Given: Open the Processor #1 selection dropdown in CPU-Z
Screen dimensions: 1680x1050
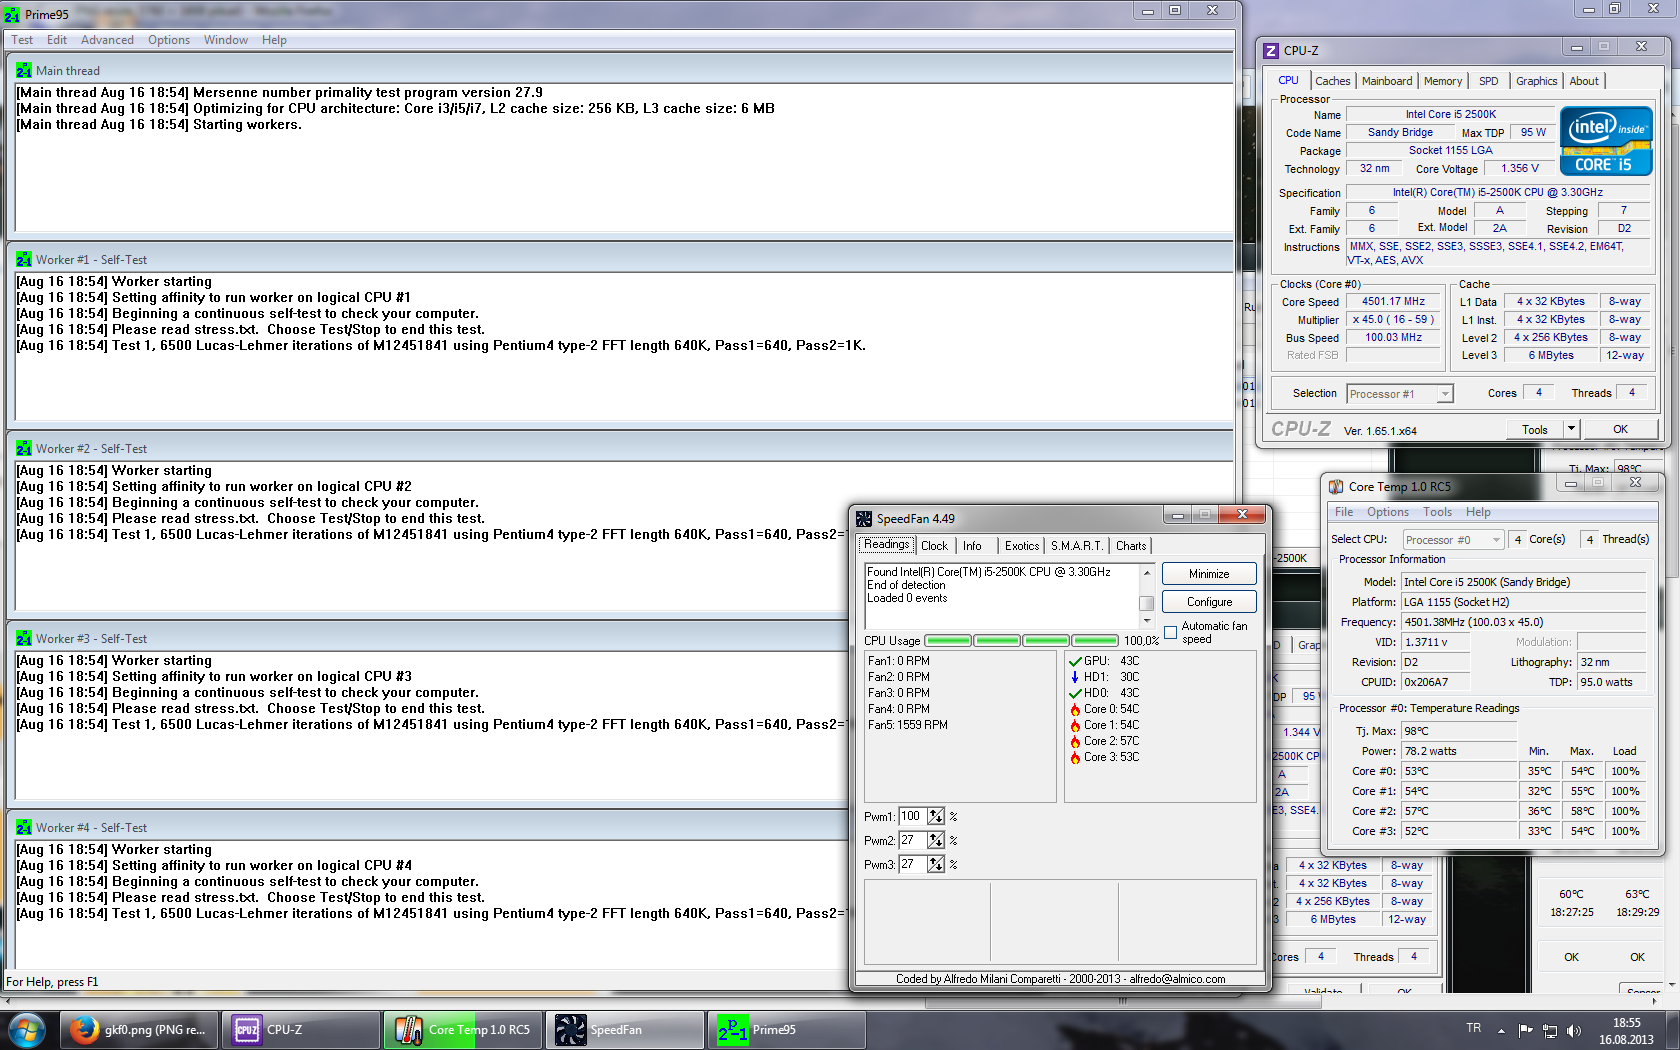Looking at the screenshot, I should click(1399, 394).
